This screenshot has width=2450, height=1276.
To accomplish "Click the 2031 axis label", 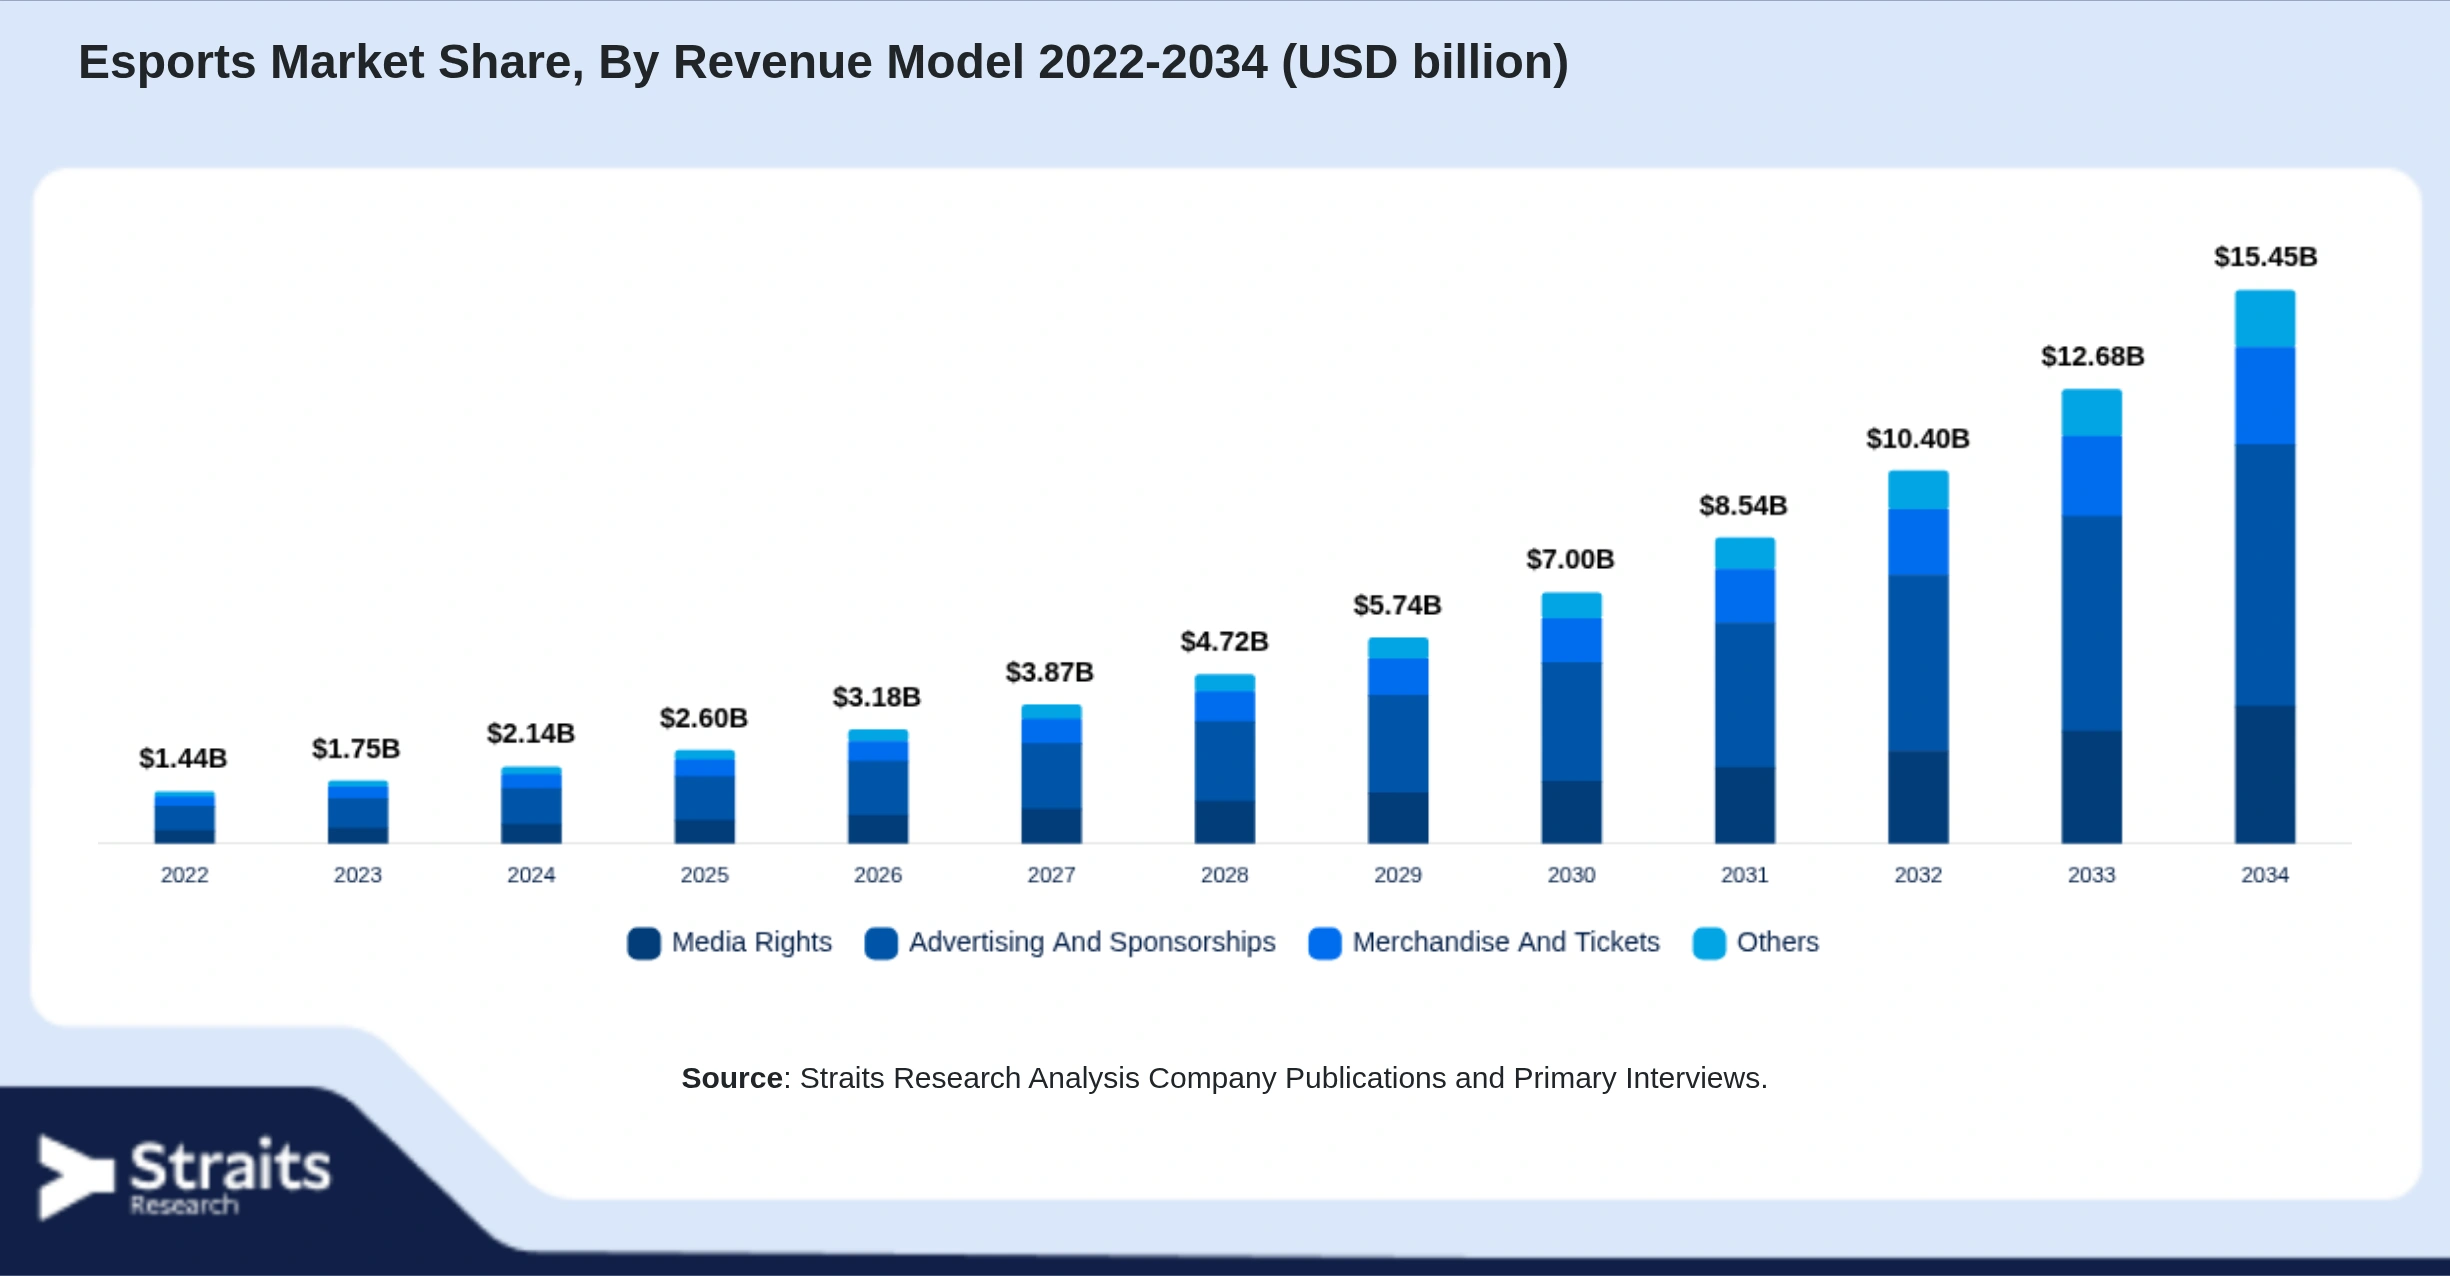I will 1745,875.
